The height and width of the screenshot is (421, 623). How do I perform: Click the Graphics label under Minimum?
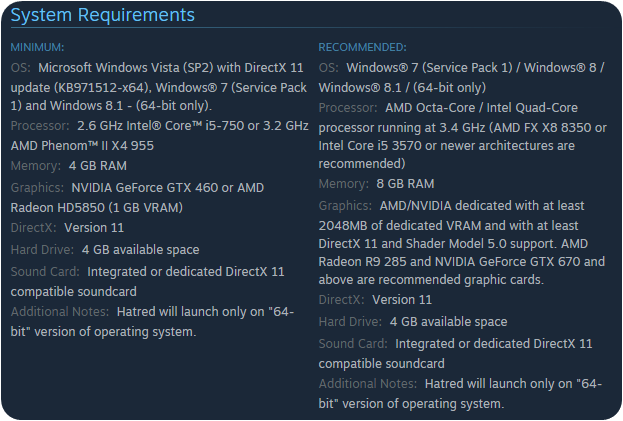38,188
